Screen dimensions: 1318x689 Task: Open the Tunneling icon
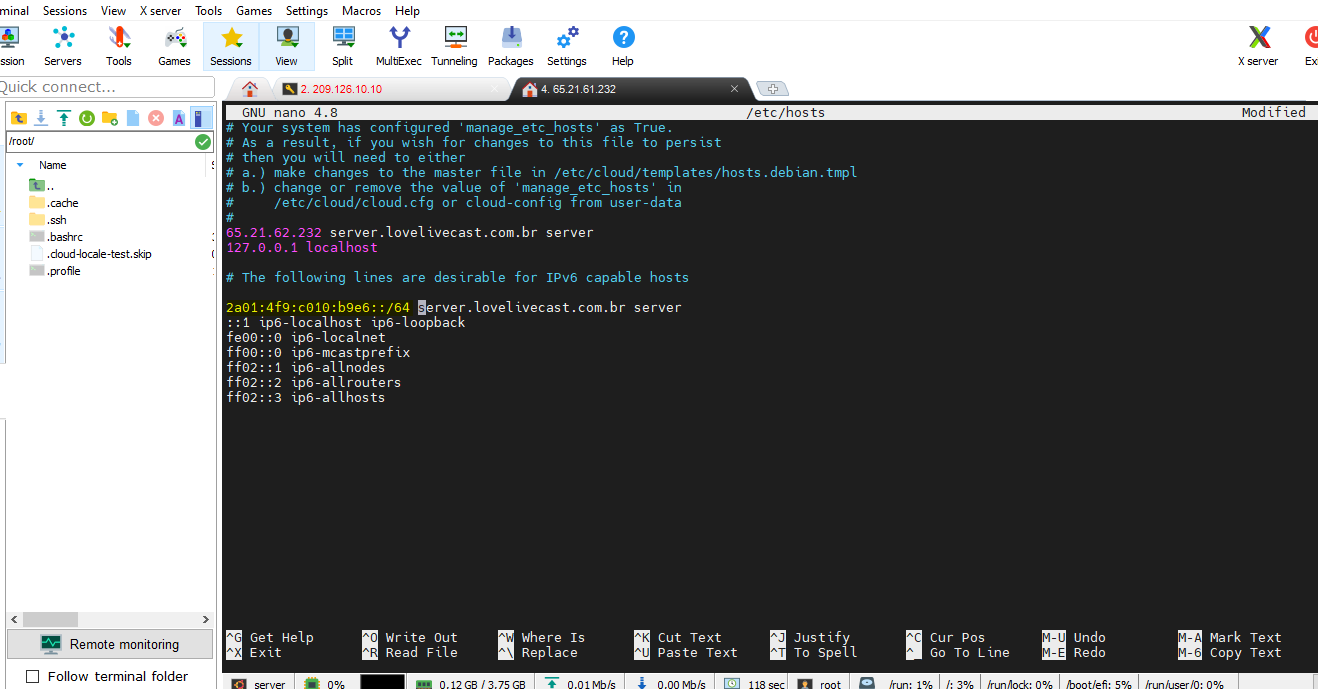(x=455, y=46)
